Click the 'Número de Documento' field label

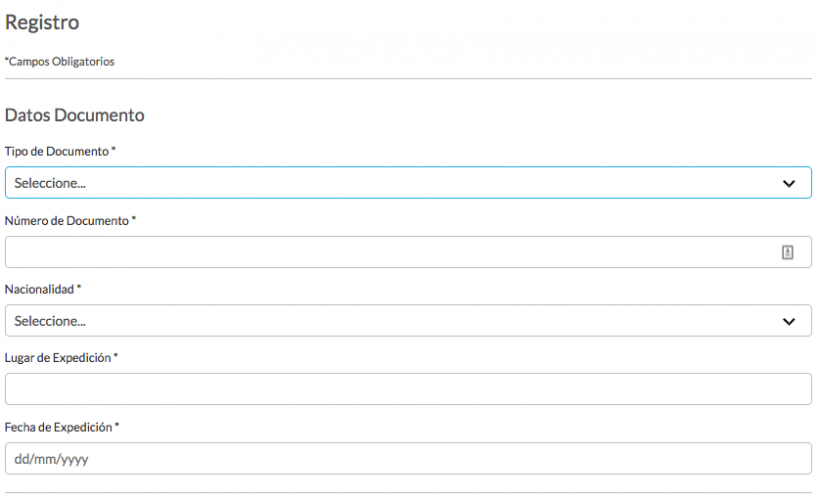[x=66, y=220]
